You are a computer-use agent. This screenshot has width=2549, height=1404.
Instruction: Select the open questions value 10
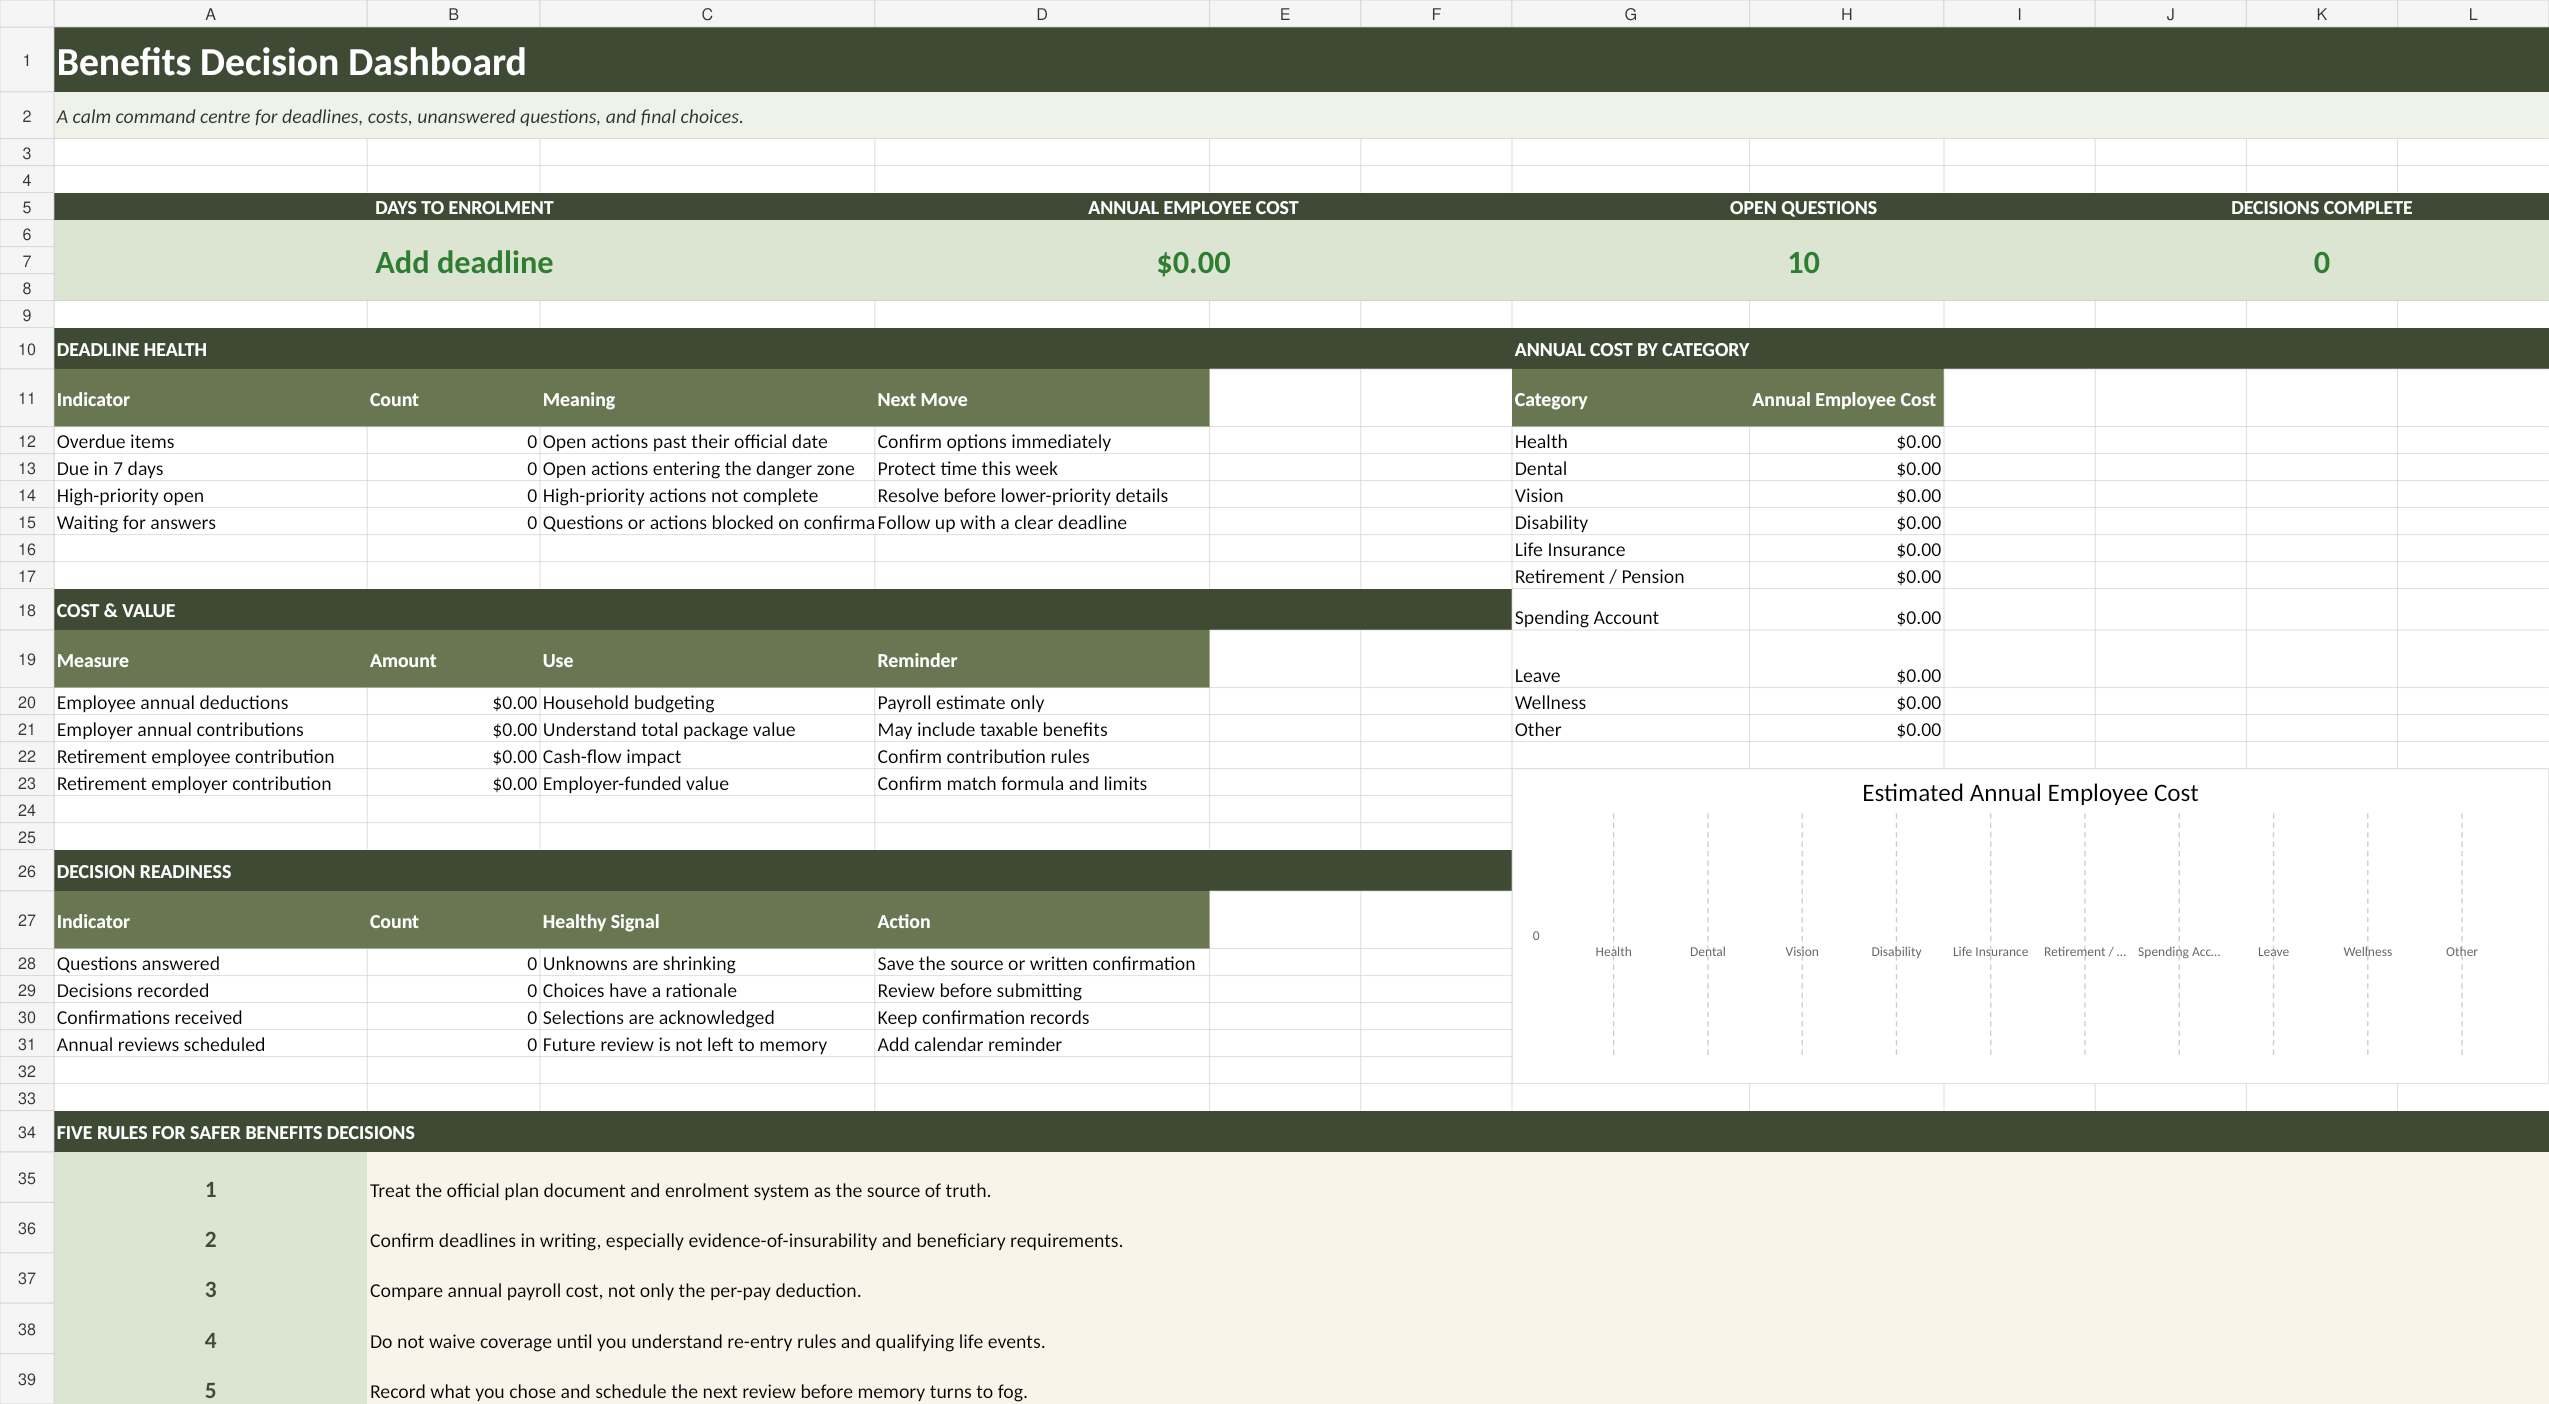click(x=1803, y=262)
